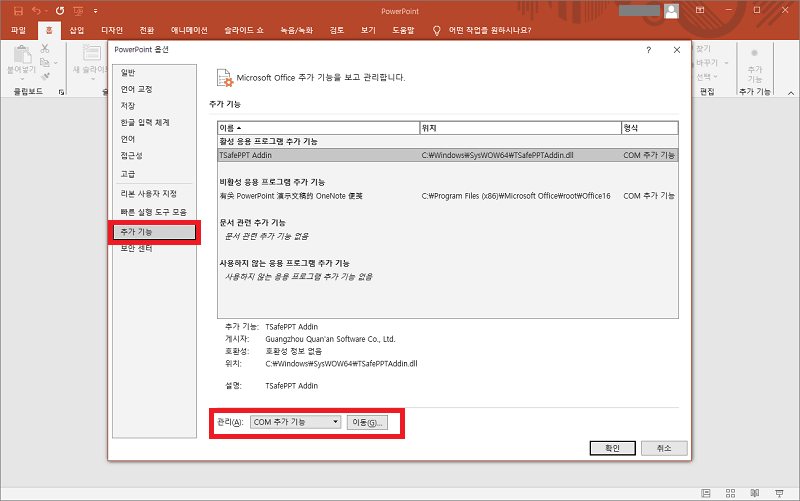Open the 도움말 ribbon tab
This screenshot has height=501, width=800.
click(403, 31)
